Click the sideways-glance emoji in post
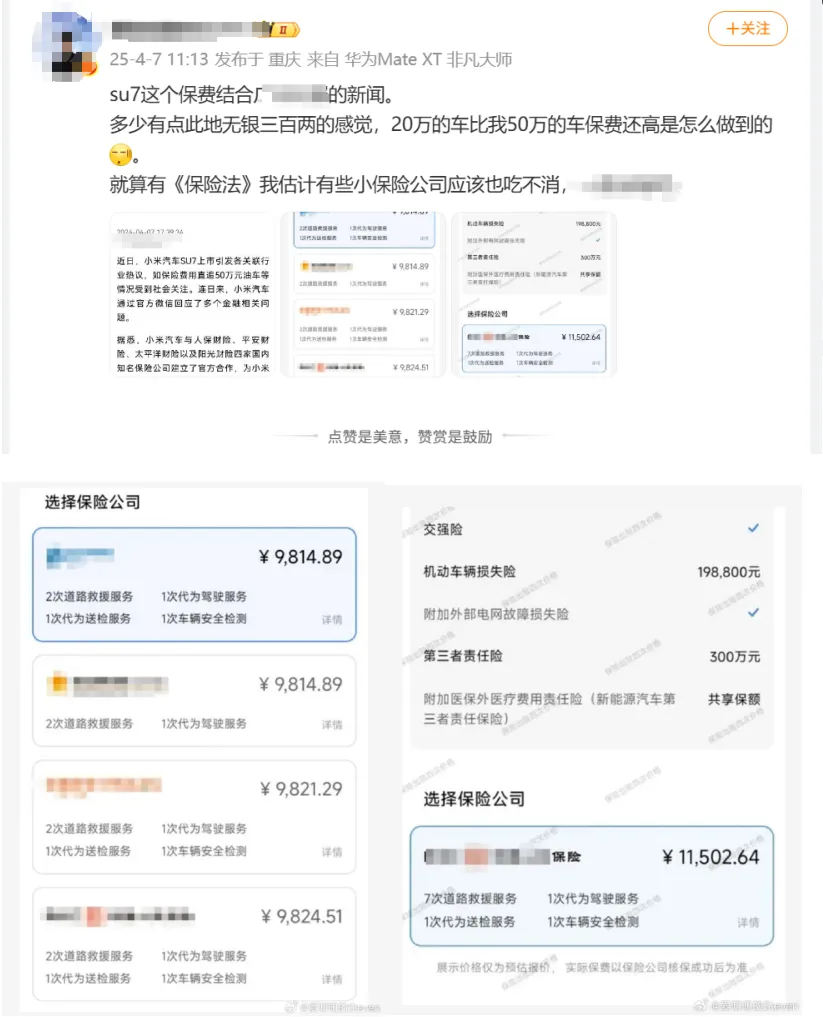Viewport: 823px width, 1017px height. [x=121, y=154]
